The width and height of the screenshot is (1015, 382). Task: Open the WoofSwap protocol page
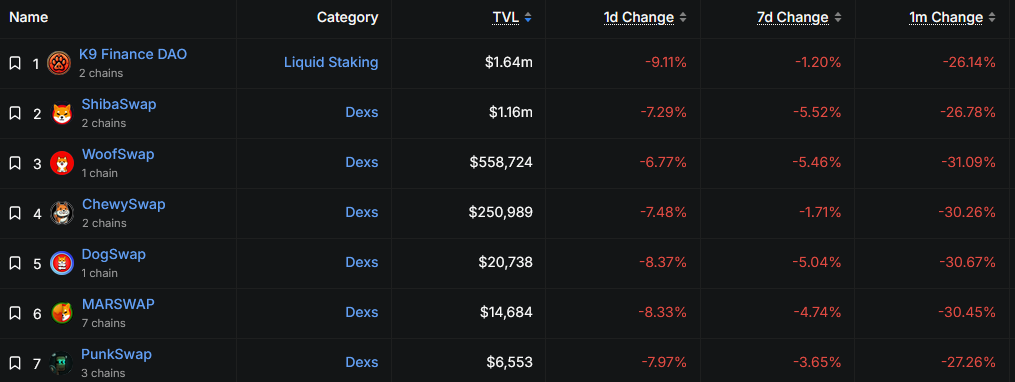click(118, 155)
